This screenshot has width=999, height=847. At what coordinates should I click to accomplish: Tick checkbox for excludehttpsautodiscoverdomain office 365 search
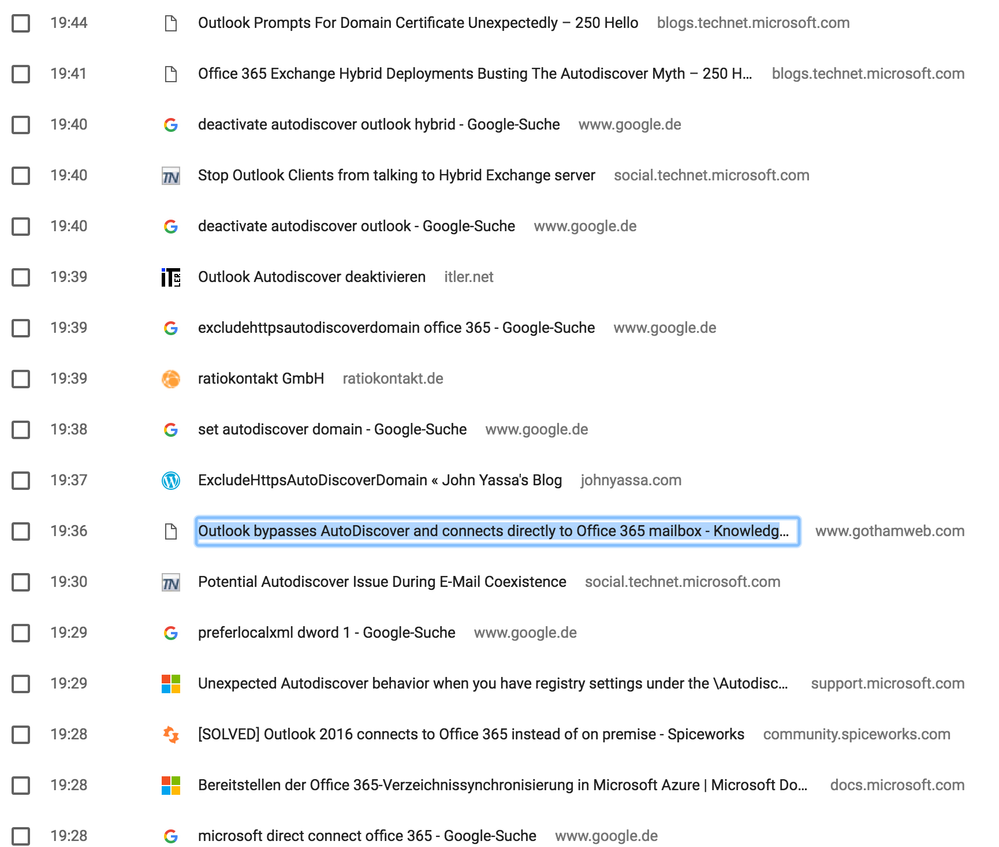tap(21, 328)
